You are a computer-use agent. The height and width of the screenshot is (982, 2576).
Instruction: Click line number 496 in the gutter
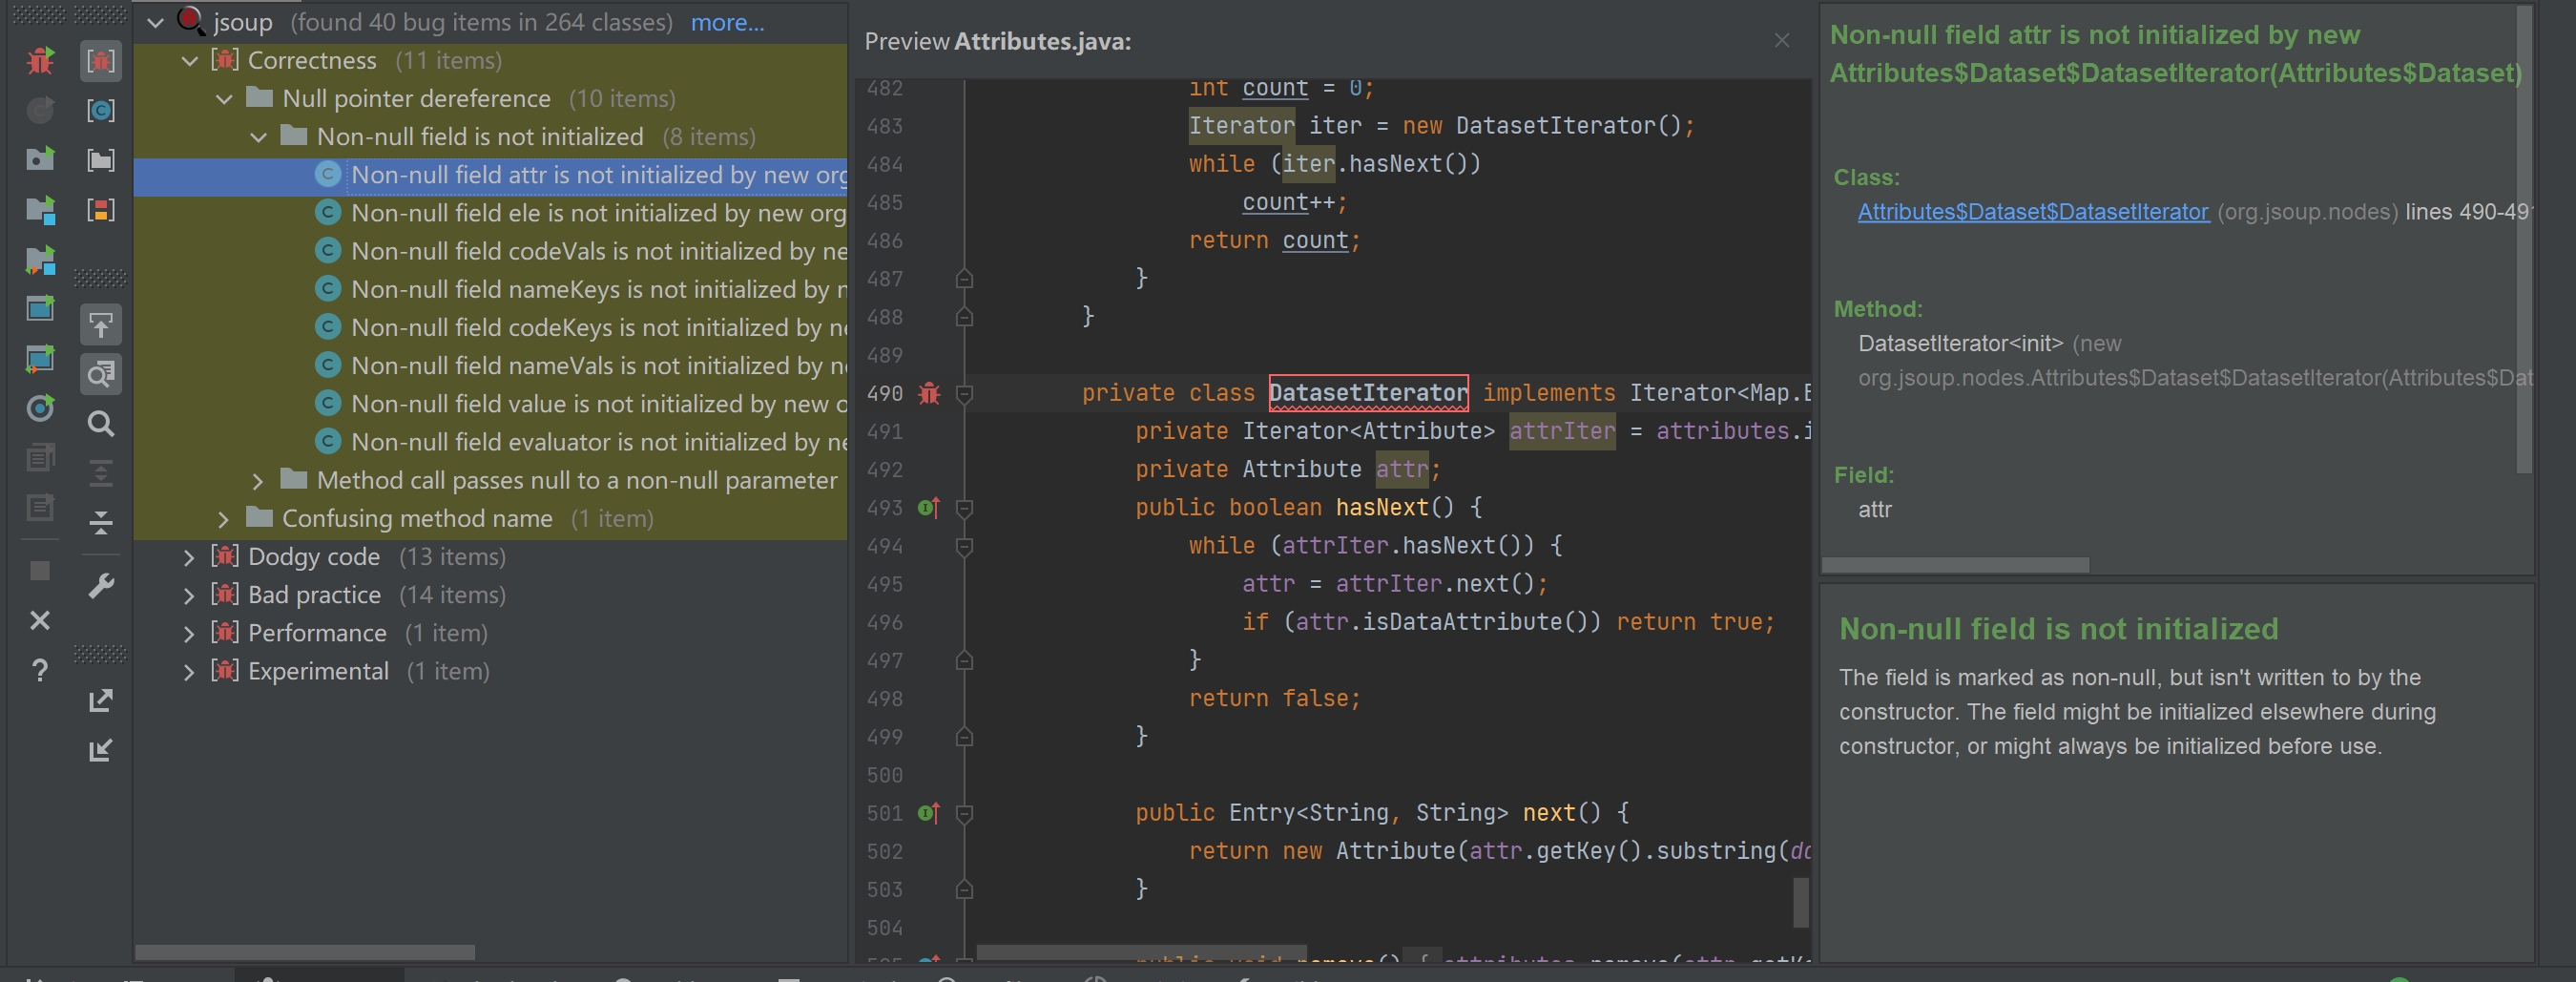885,622
